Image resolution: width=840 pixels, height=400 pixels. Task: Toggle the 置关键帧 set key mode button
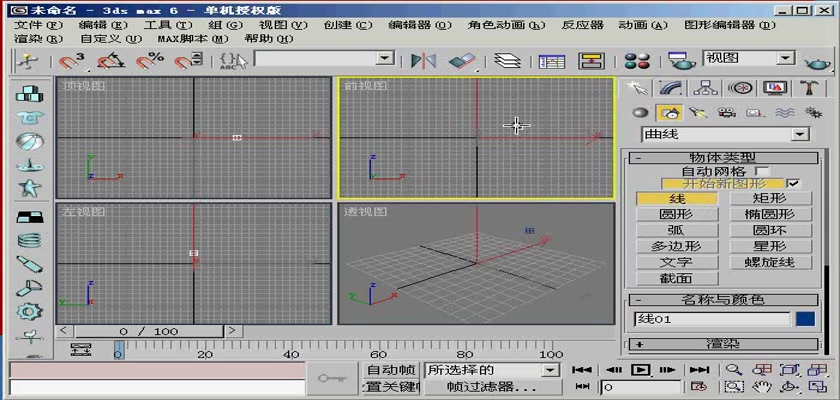pyautogui.click(x=391, y=387)
